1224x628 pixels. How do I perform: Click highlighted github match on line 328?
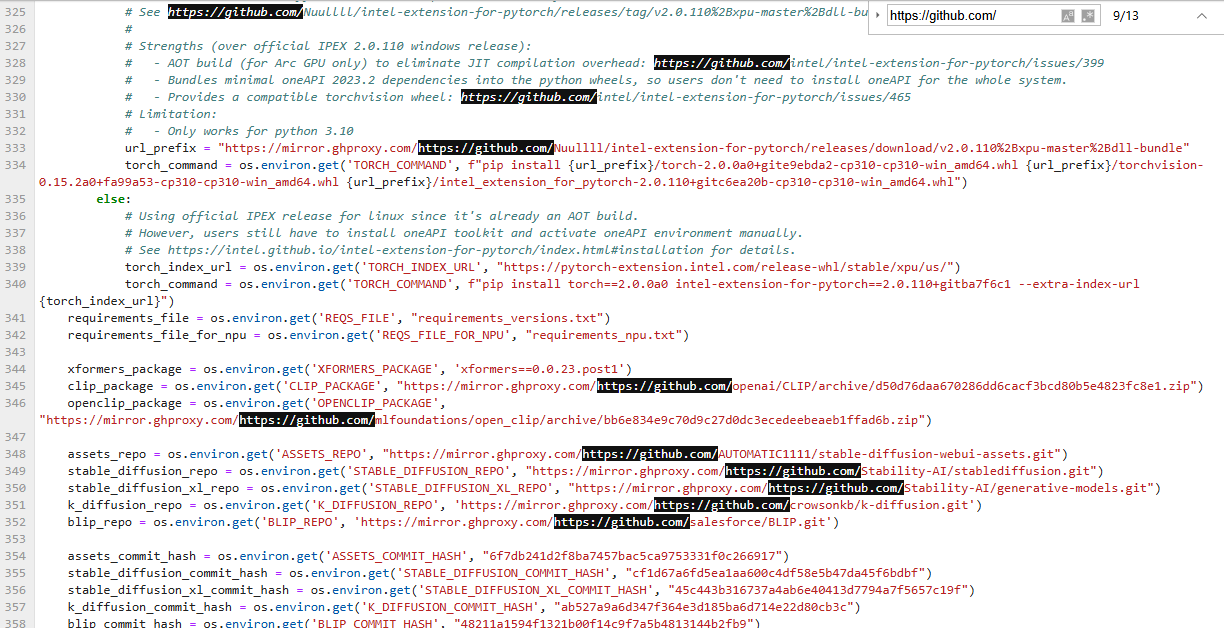point(722,63)
